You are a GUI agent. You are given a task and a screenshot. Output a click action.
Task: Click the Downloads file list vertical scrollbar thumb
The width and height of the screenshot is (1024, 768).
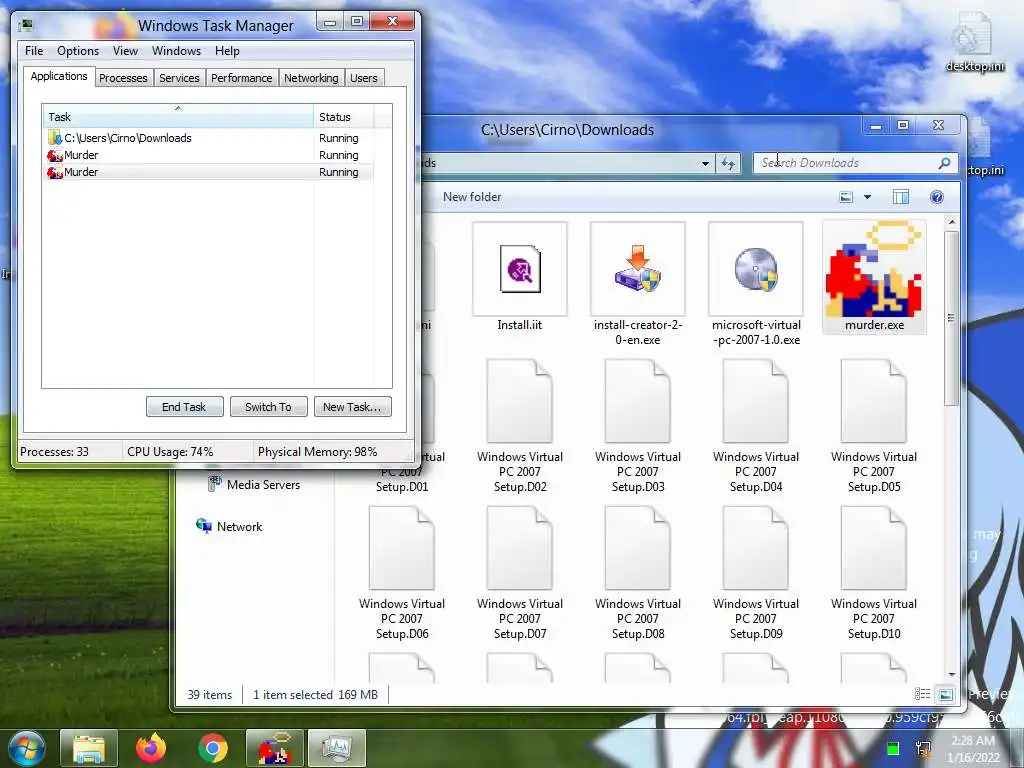click(952, 317)
